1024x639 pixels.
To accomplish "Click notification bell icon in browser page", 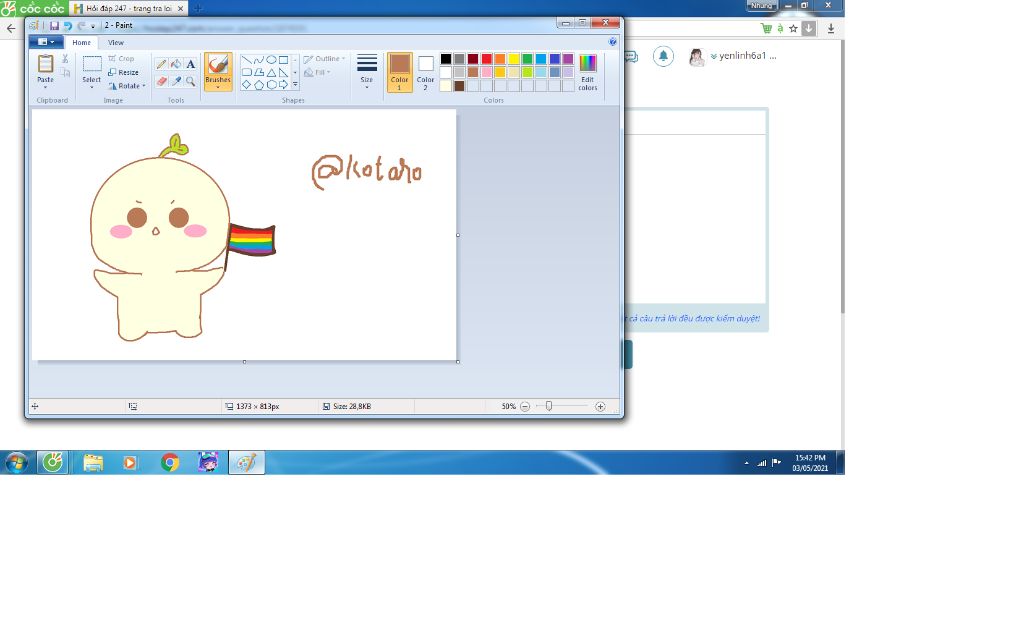I will 663,56.
